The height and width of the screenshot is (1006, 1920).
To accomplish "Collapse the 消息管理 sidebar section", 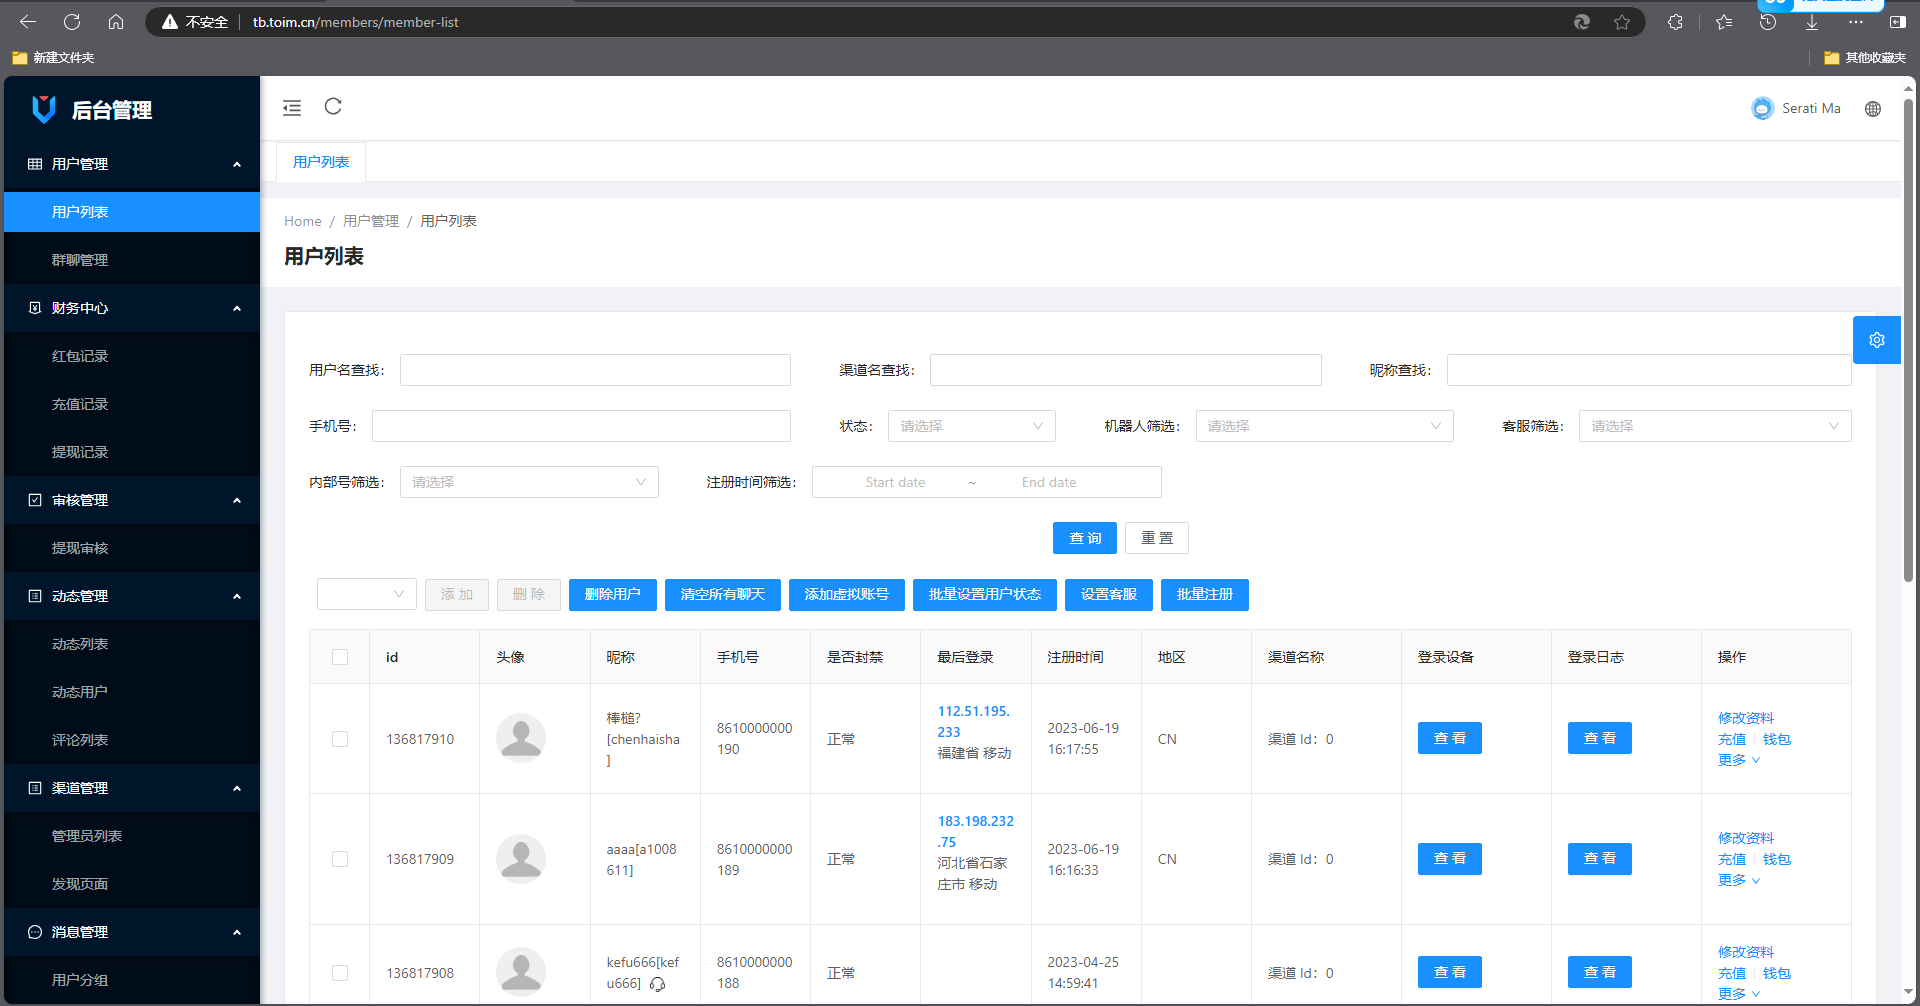I will coord(132,932).
